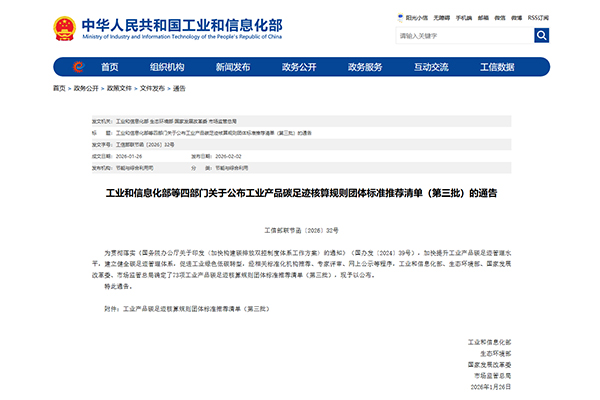Viewport: 600px width, 400px height.
Task: Open the 首页 navigation tab
Action: tap(109, 67)
